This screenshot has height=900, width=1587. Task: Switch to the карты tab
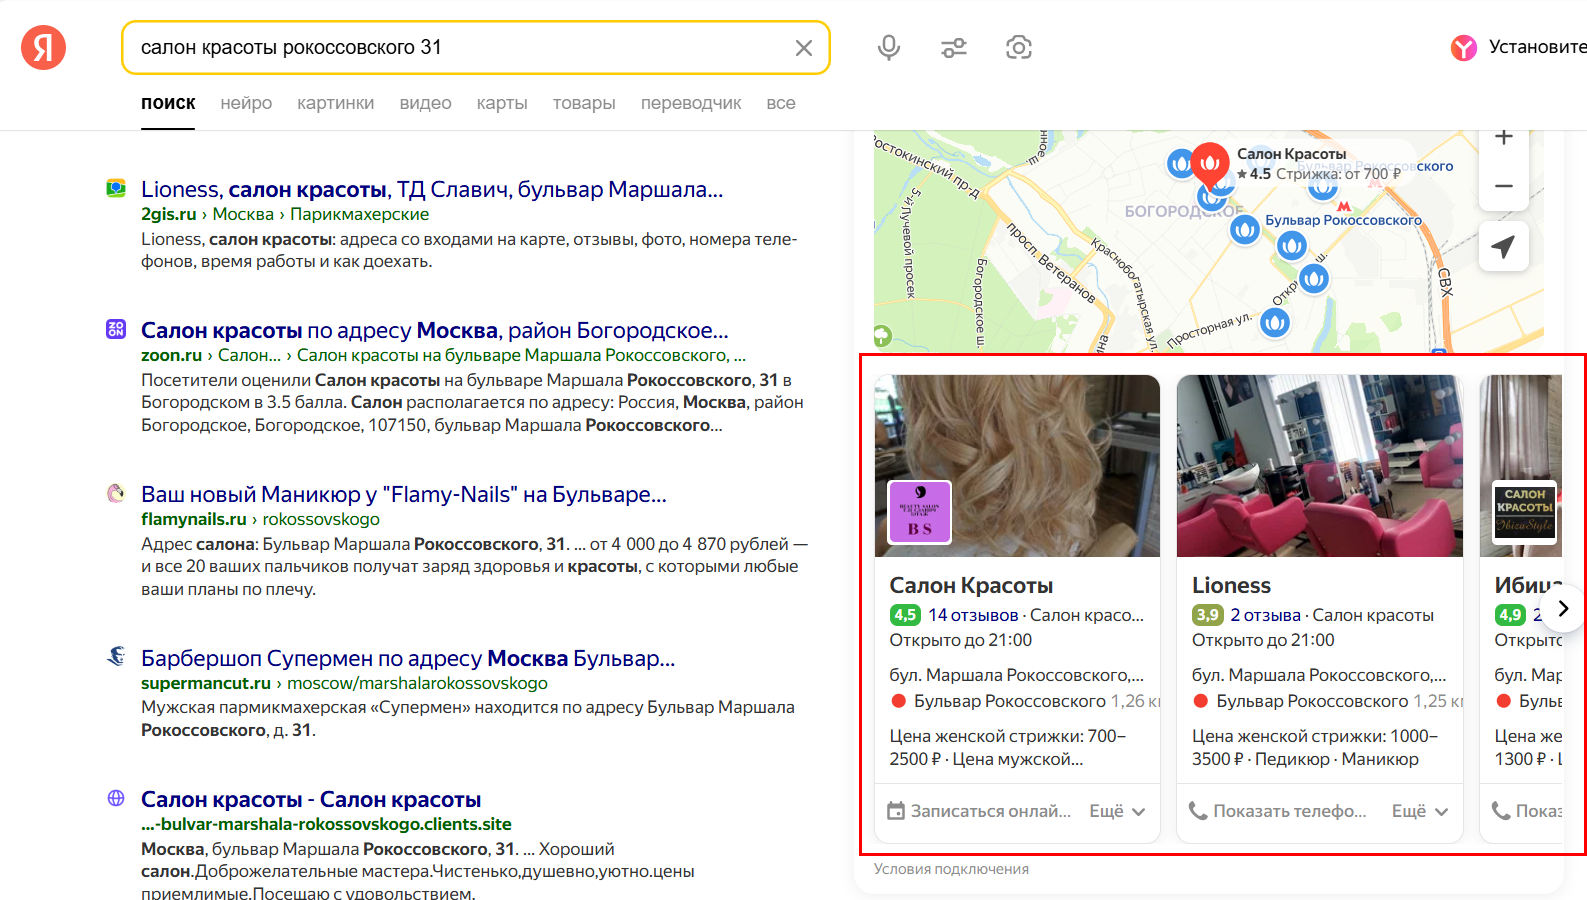(502, 103)
